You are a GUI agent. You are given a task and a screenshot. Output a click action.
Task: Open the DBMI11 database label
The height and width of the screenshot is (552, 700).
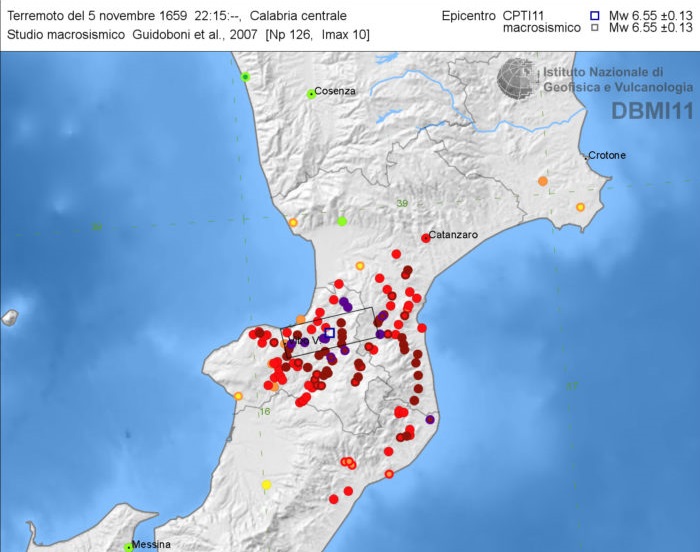click(x=651, y=110)
